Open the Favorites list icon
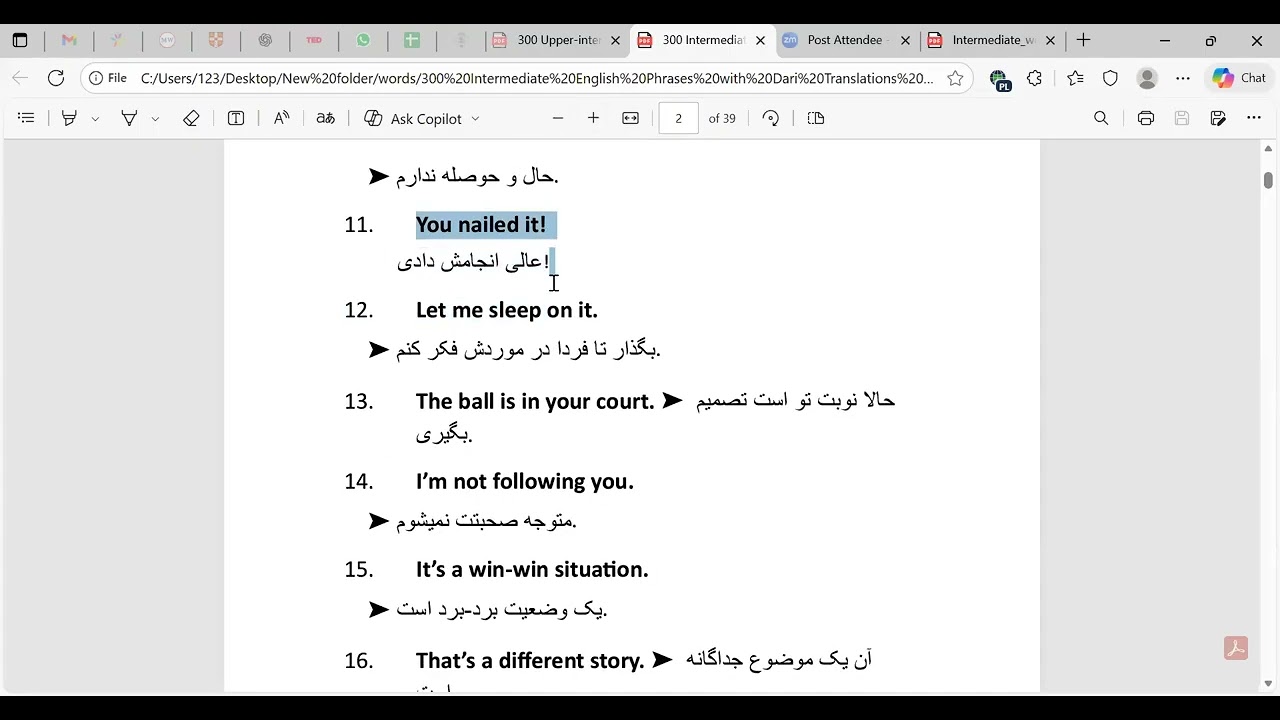The image size is (1280, 720). [1075, 78]
